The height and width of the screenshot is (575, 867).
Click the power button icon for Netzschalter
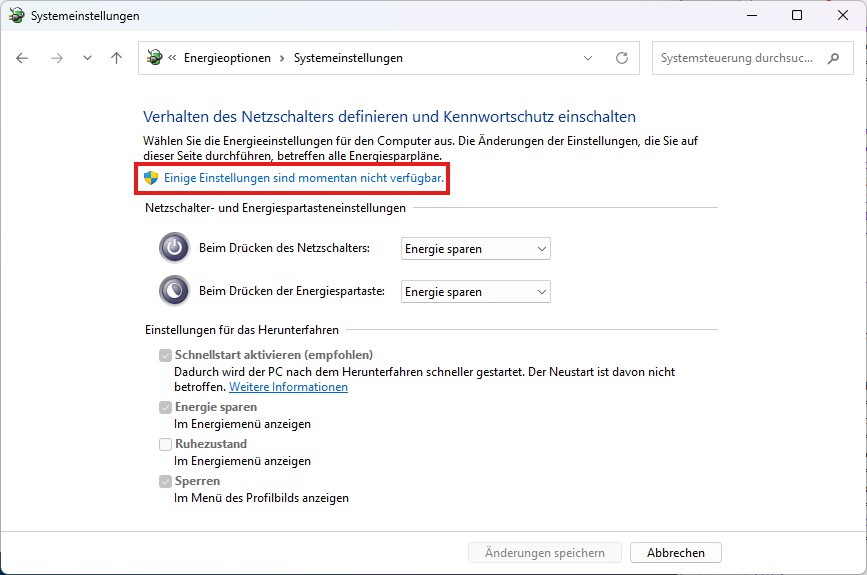point(174,248)
